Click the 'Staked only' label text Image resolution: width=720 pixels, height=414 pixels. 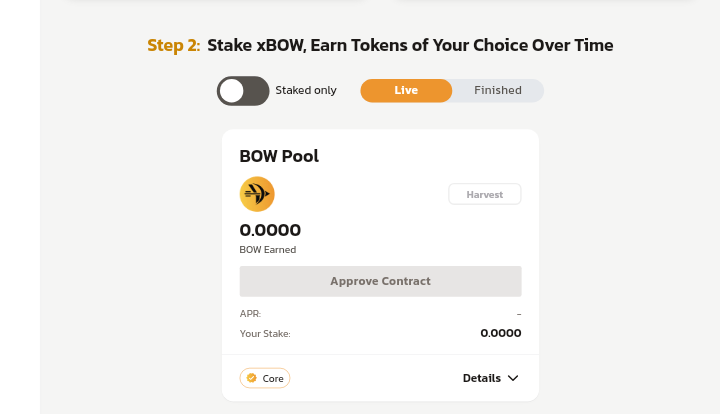[x=306, y=91]
